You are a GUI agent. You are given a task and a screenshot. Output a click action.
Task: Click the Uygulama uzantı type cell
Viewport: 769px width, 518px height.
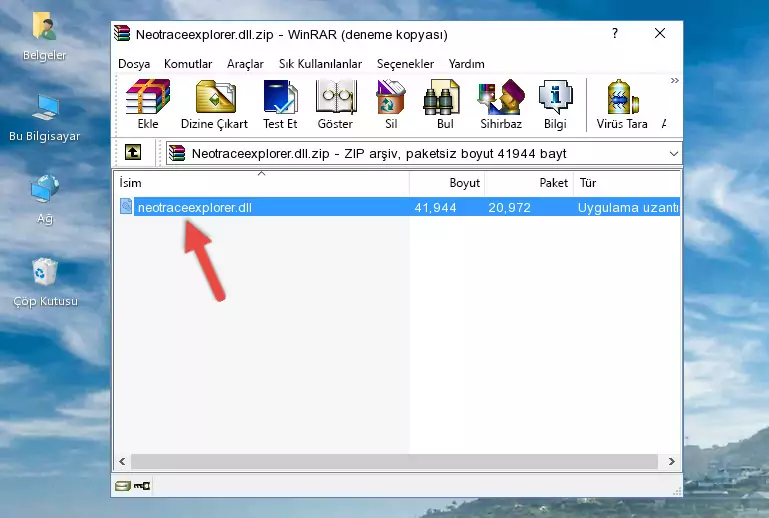(628, 207)
